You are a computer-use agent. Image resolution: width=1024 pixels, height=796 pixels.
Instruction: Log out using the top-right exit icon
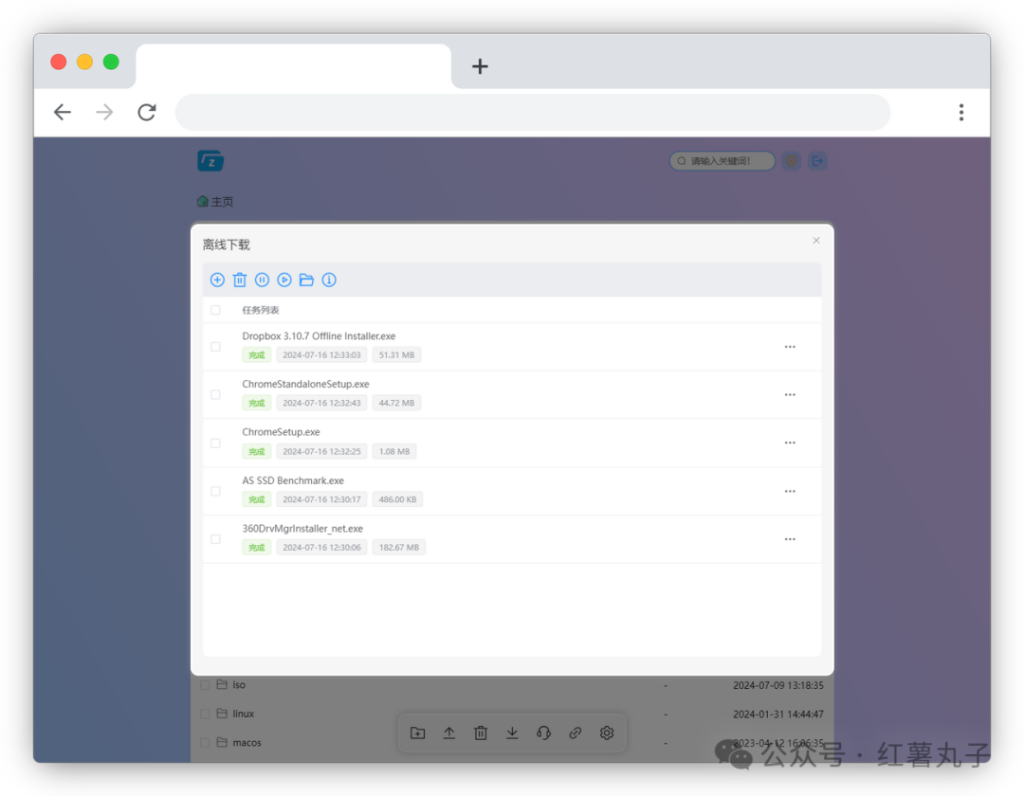(x=818, y=160)
